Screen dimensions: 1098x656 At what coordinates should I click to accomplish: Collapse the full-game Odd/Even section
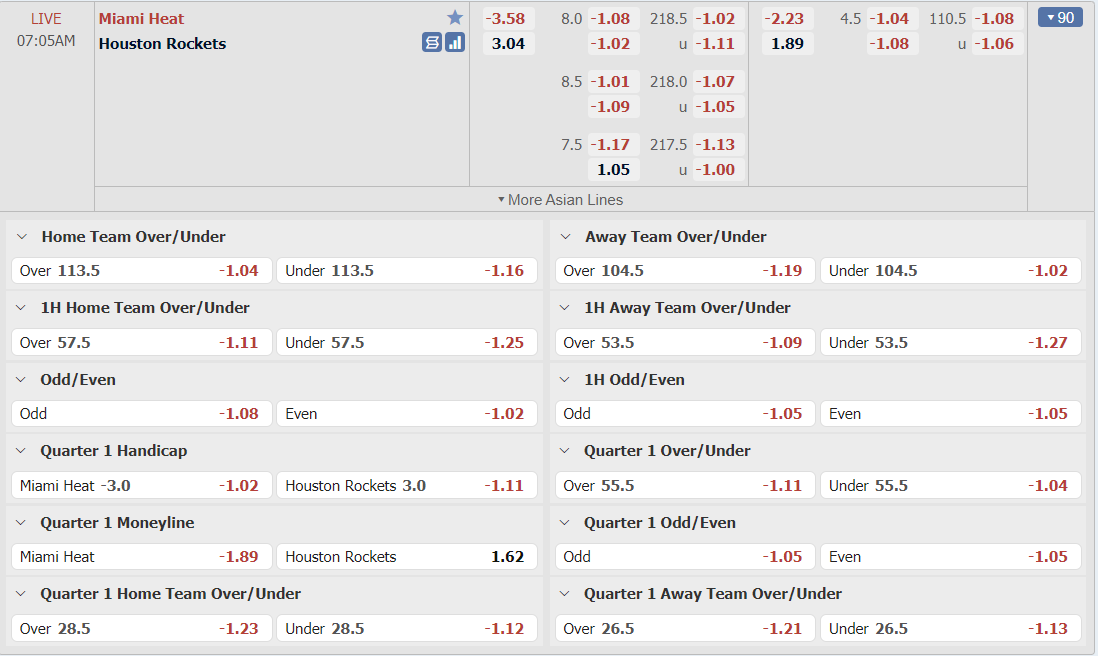tap(21, 379)
